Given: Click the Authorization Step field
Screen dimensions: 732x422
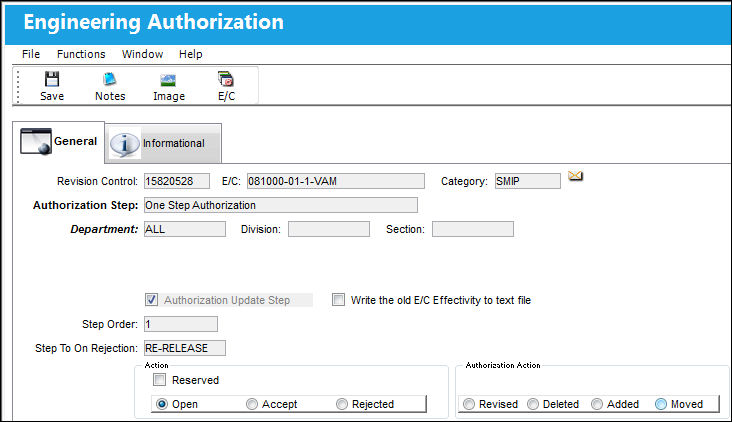Looking at the screenshot, I should click(x=281, y=205).
